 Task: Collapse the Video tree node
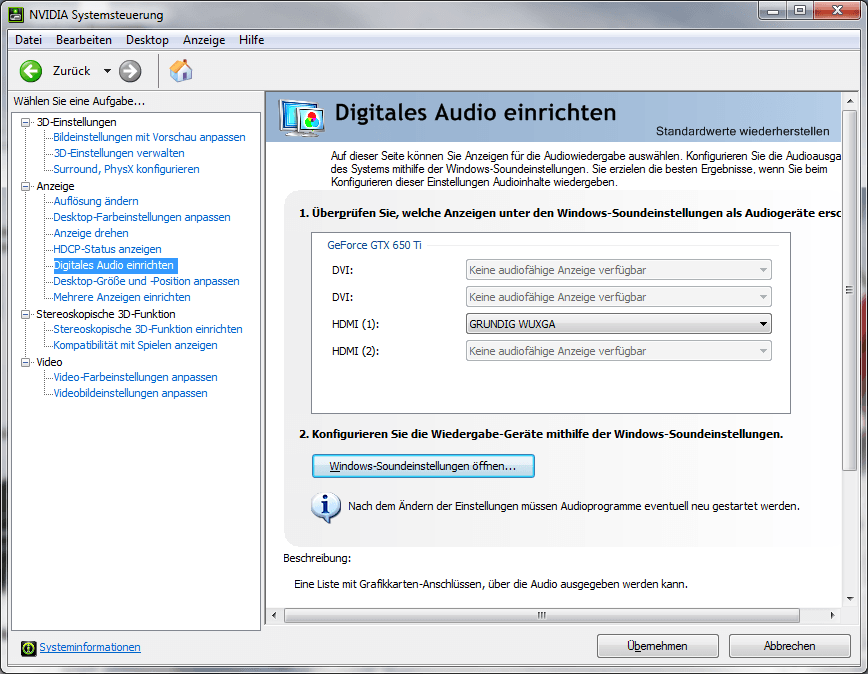[25, 362]
